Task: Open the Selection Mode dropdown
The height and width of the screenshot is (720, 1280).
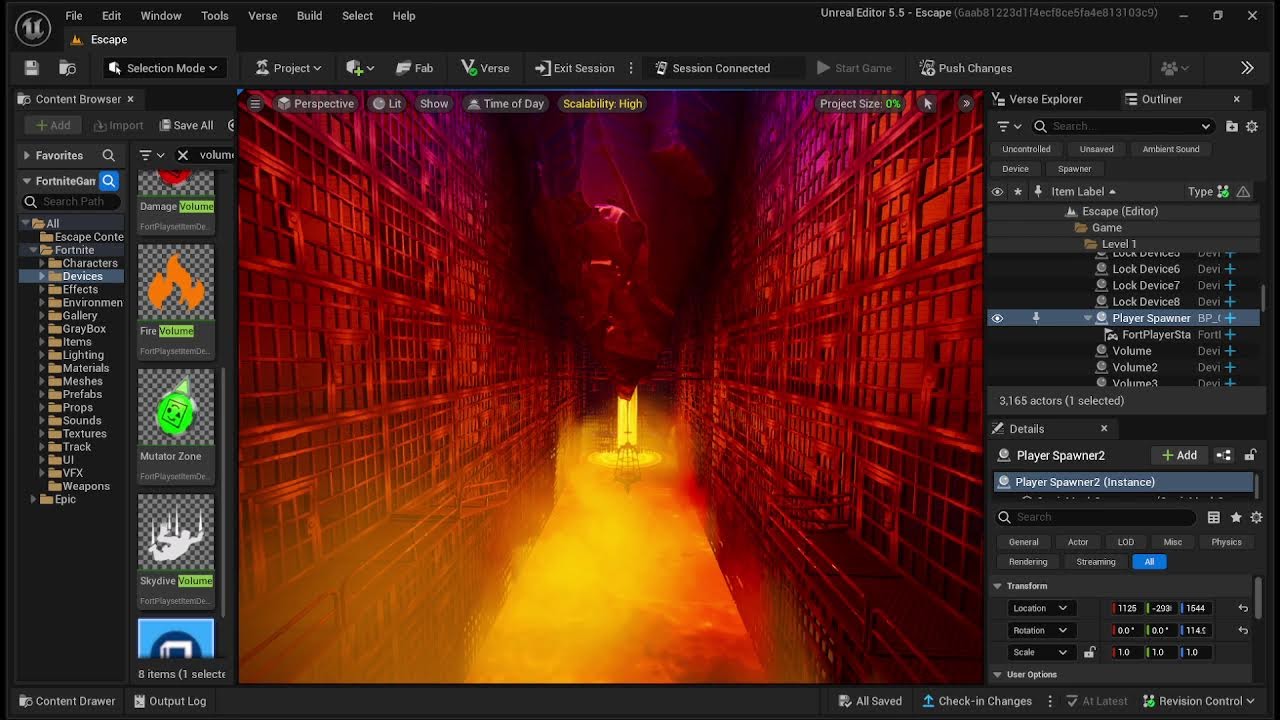Action: (x=163, y=68)
